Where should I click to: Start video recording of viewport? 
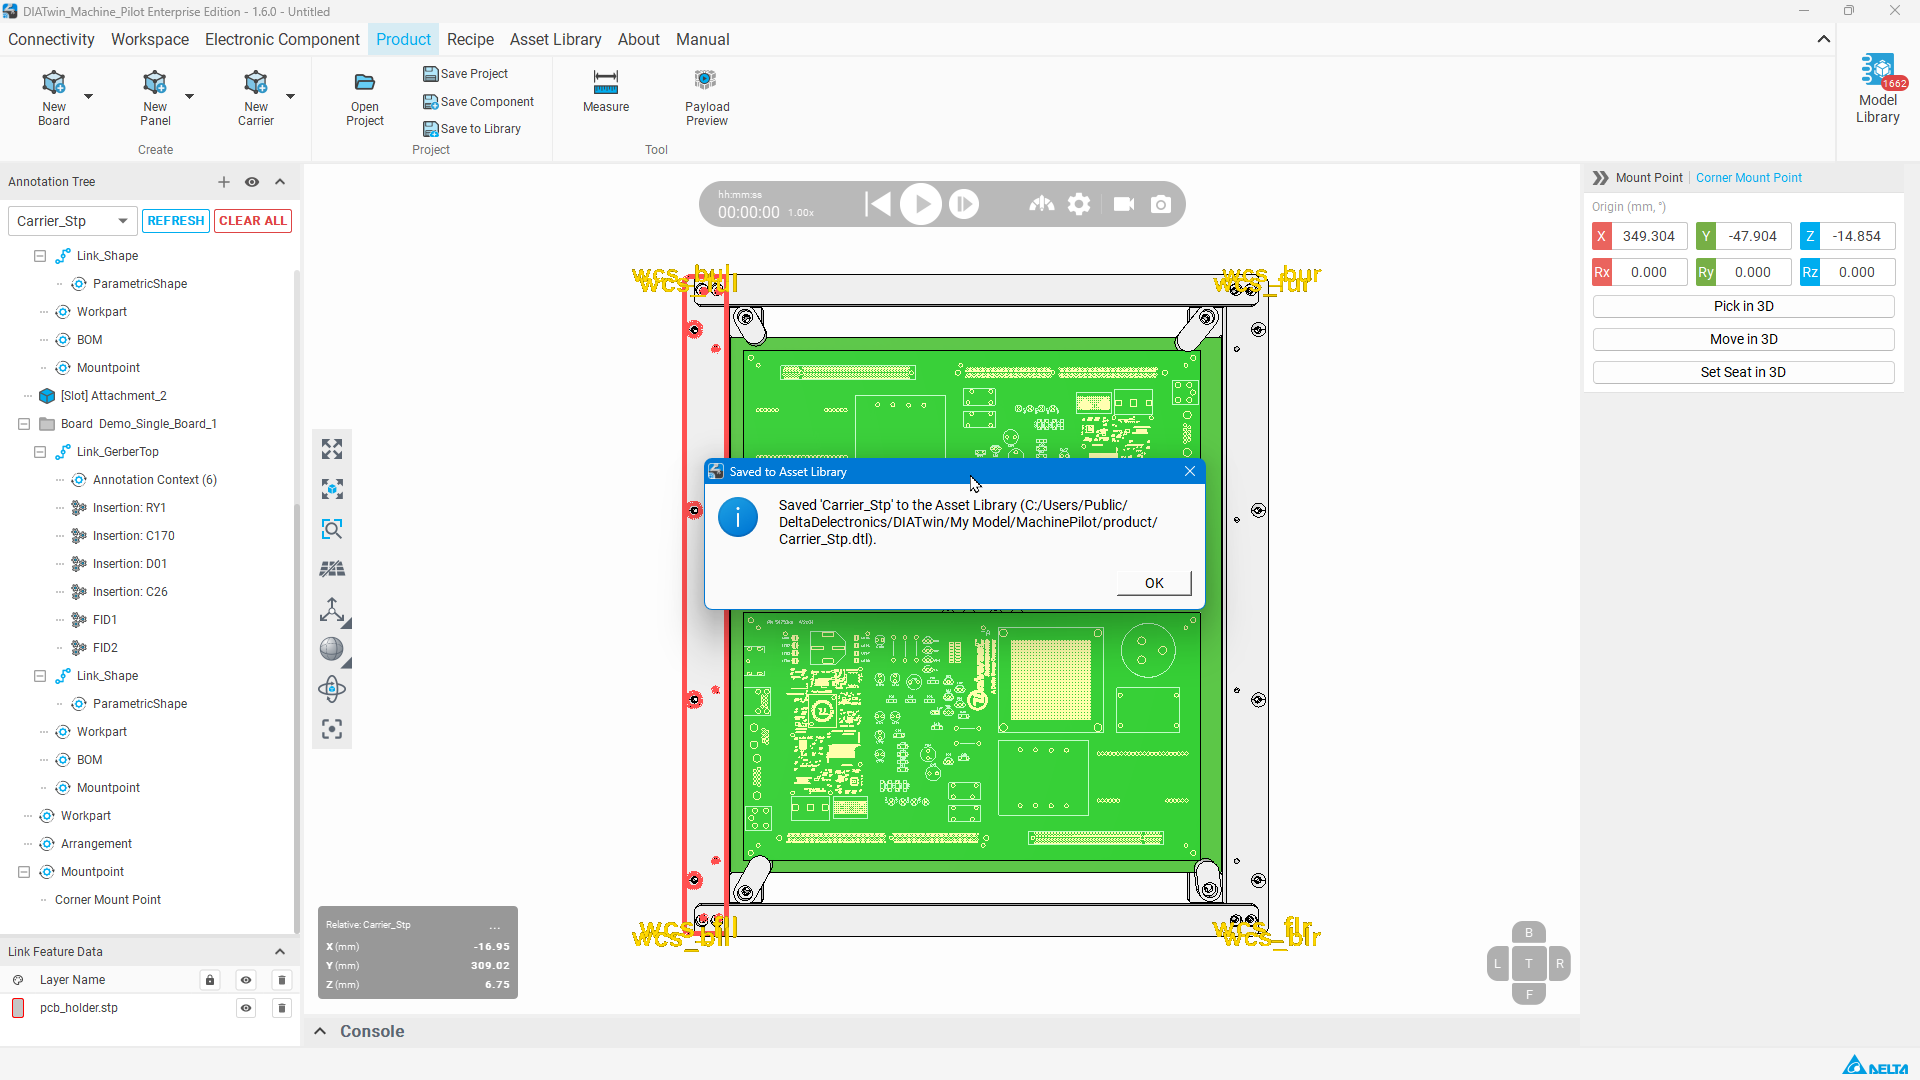(1124, 204)
